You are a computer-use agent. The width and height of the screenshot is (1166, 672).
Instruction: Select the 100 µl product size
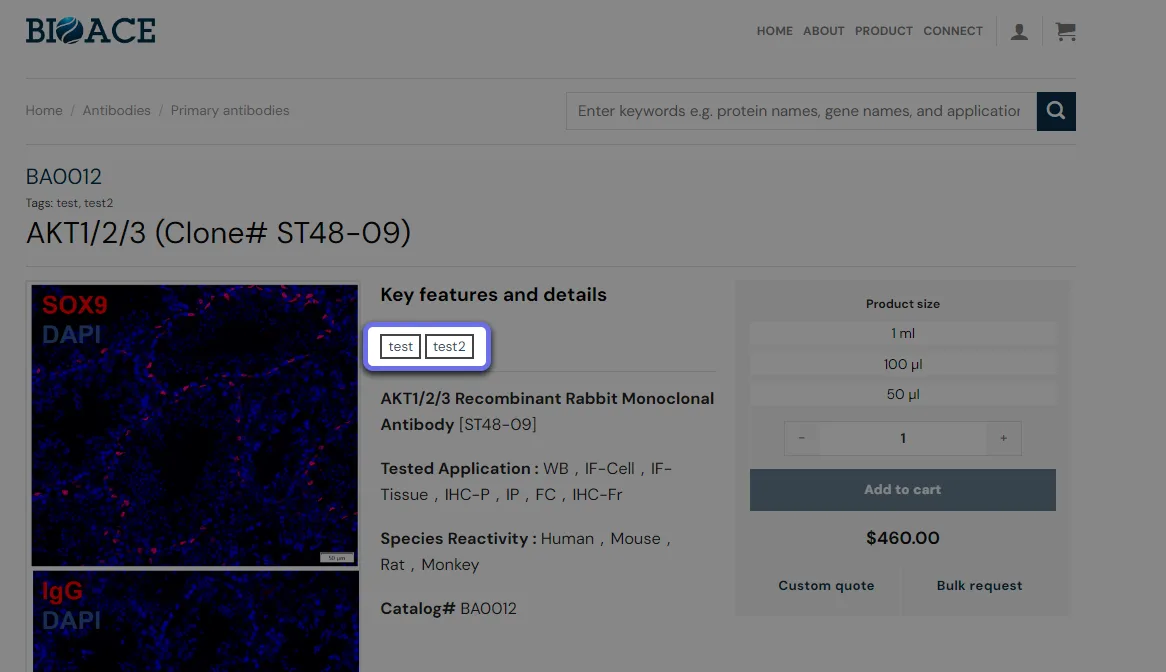pyautogui.click(x=903, y=364)
